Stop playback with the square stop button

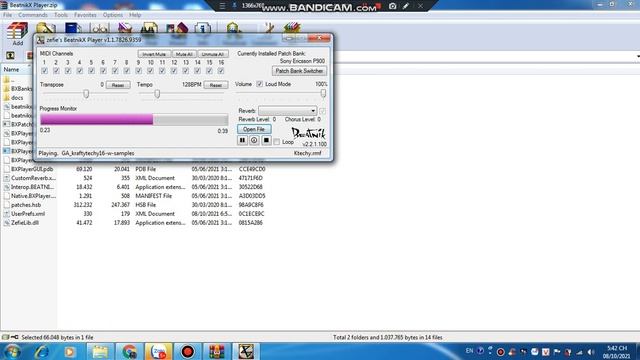[266, 140]
